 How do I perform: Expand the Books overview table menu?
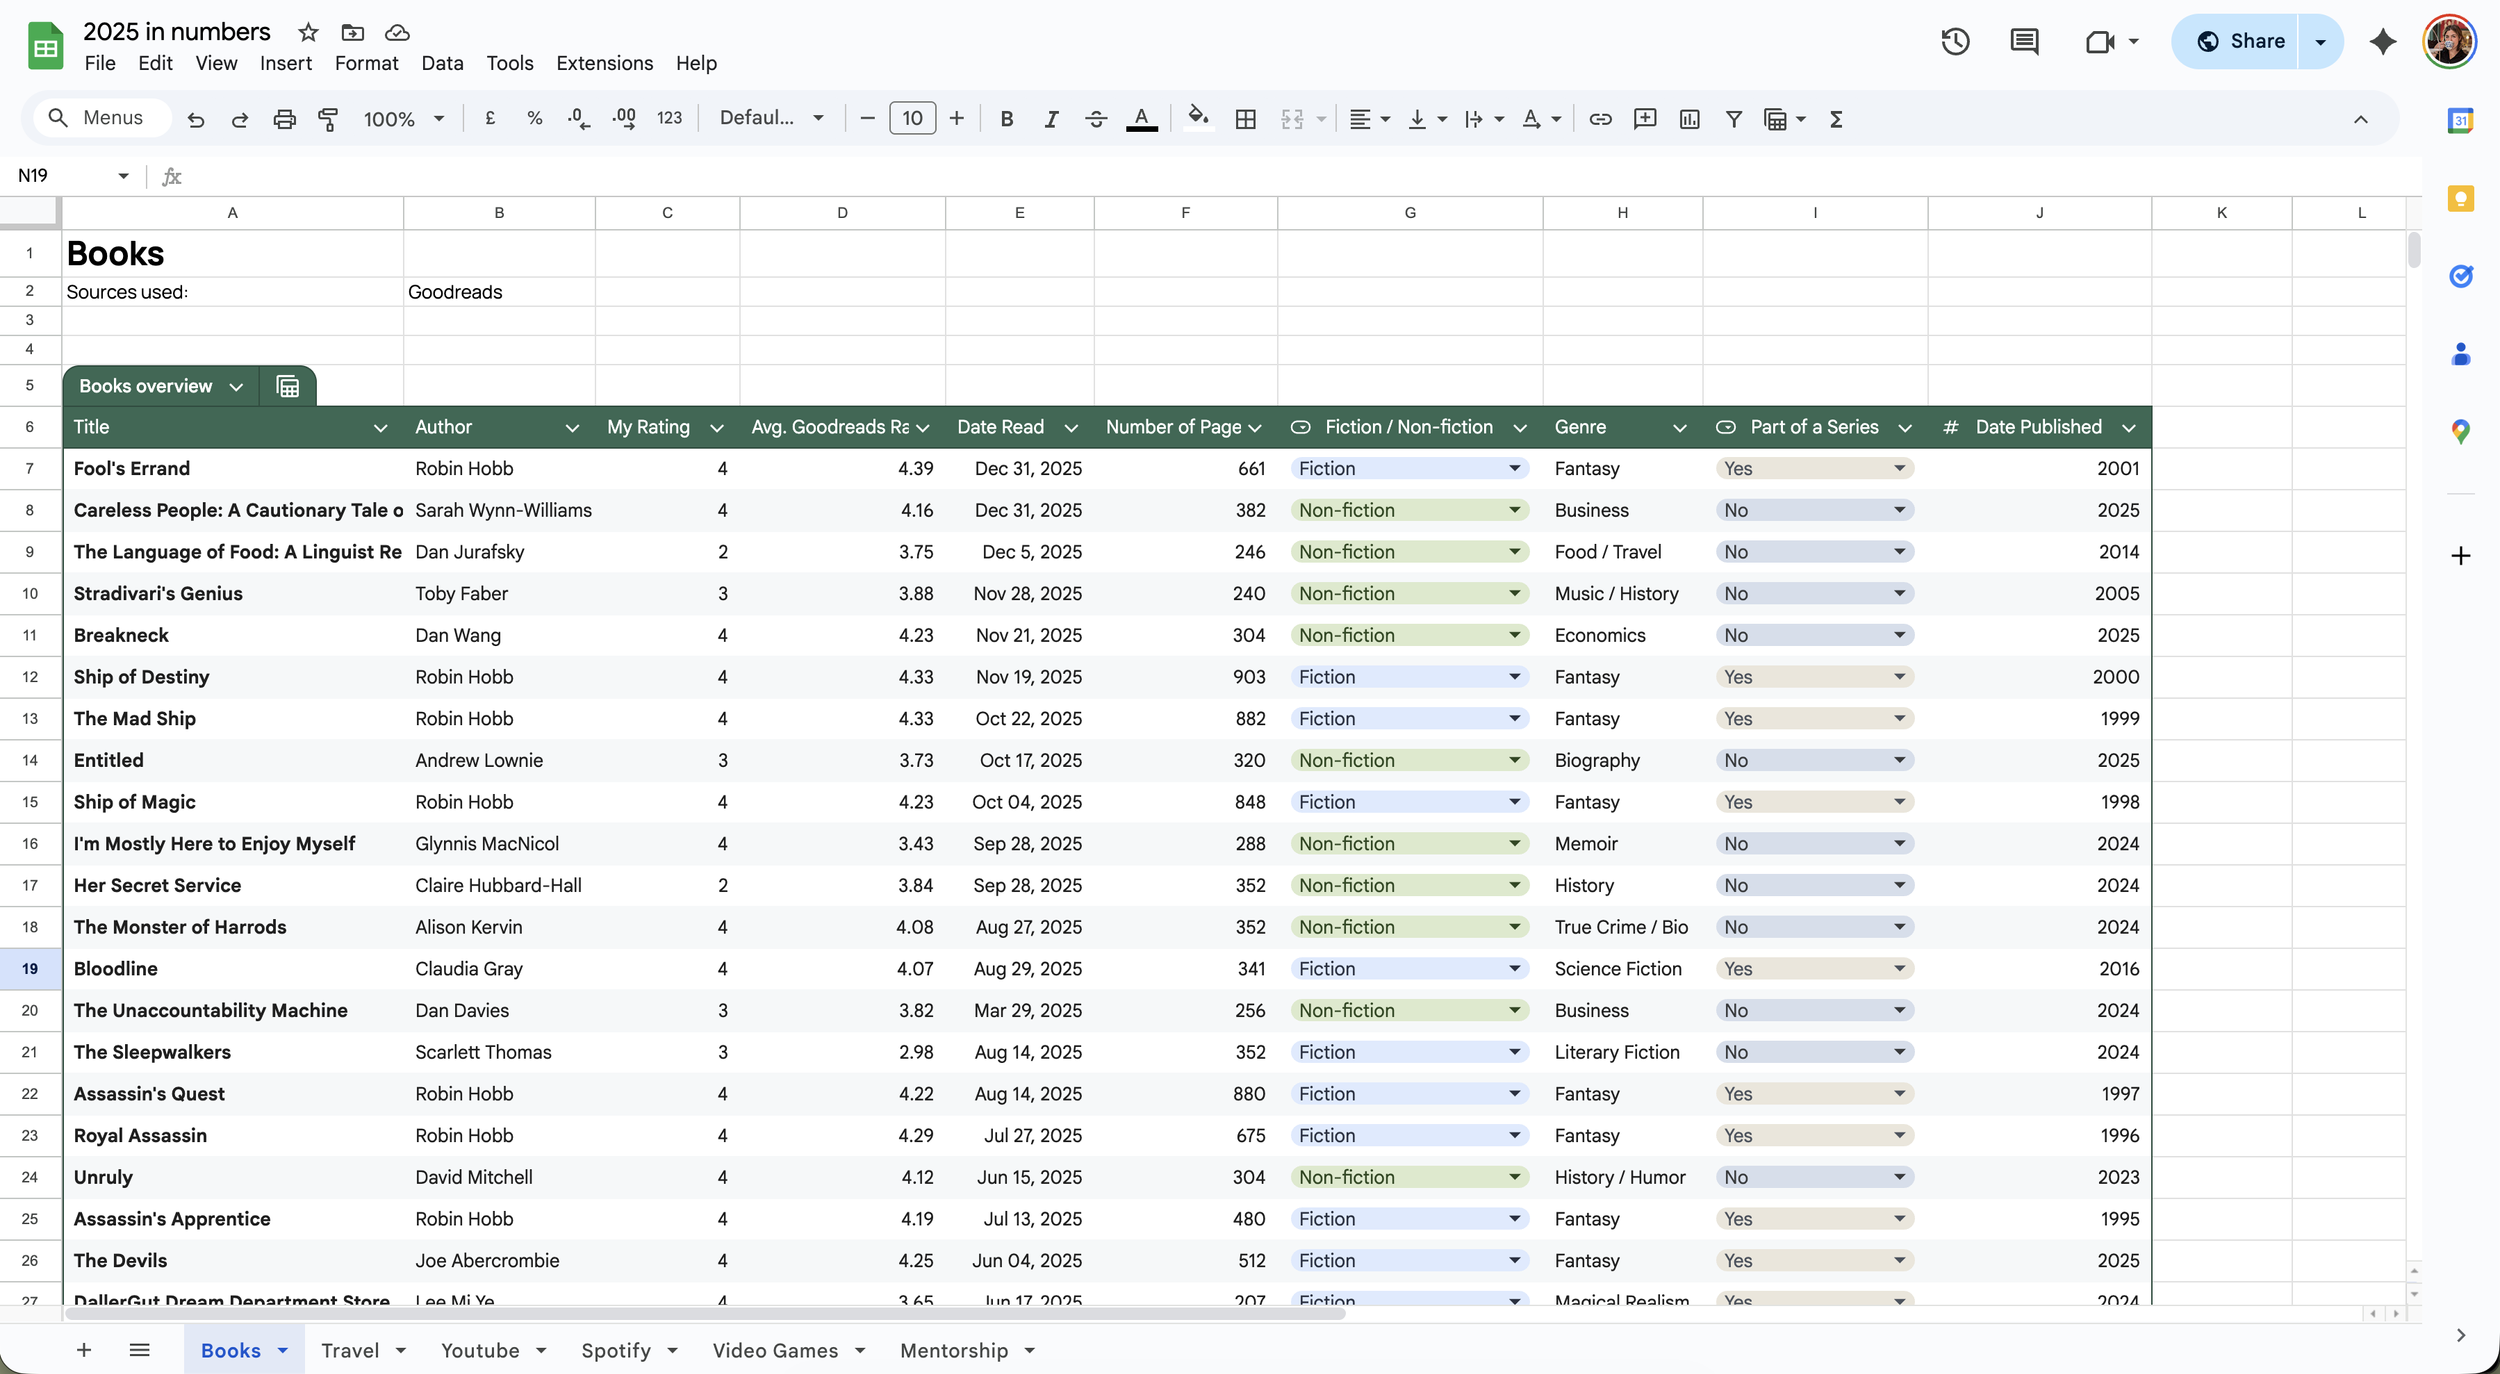click(x=236, y=387)
